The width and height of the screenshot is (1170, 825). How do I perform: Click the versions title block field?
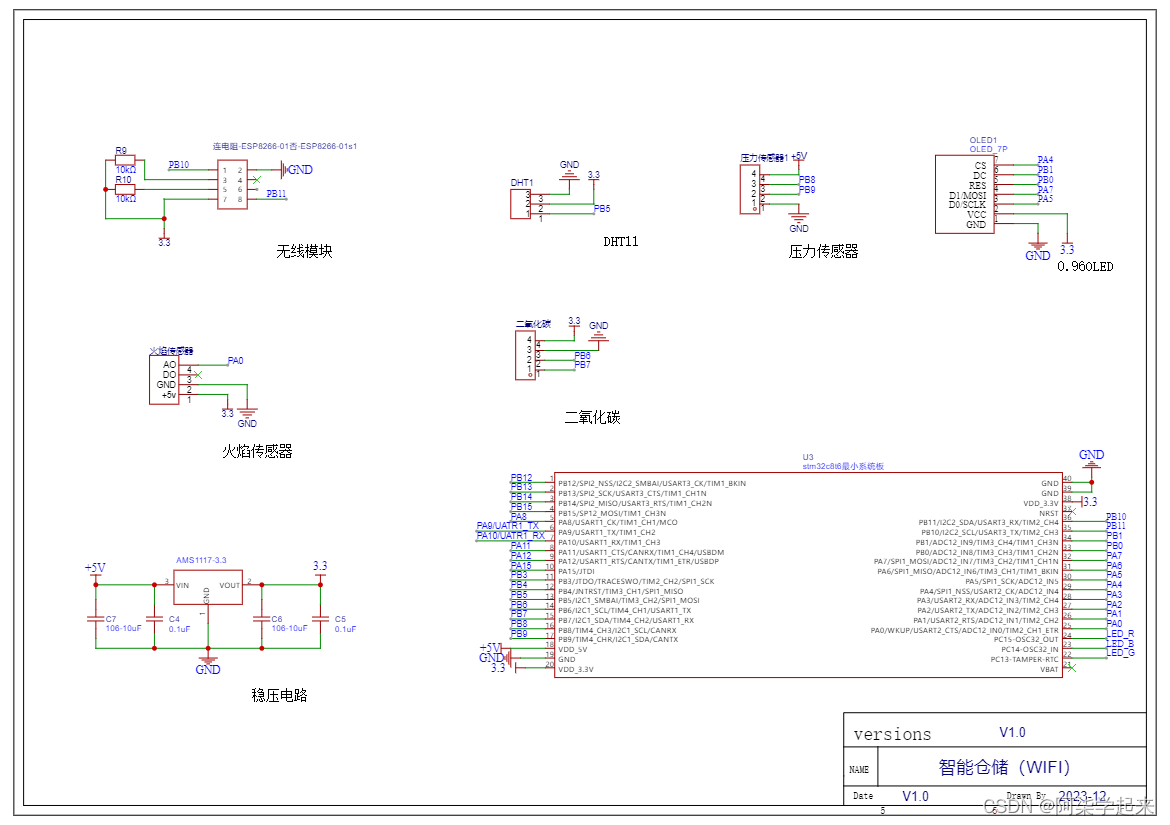click(892, 735)
